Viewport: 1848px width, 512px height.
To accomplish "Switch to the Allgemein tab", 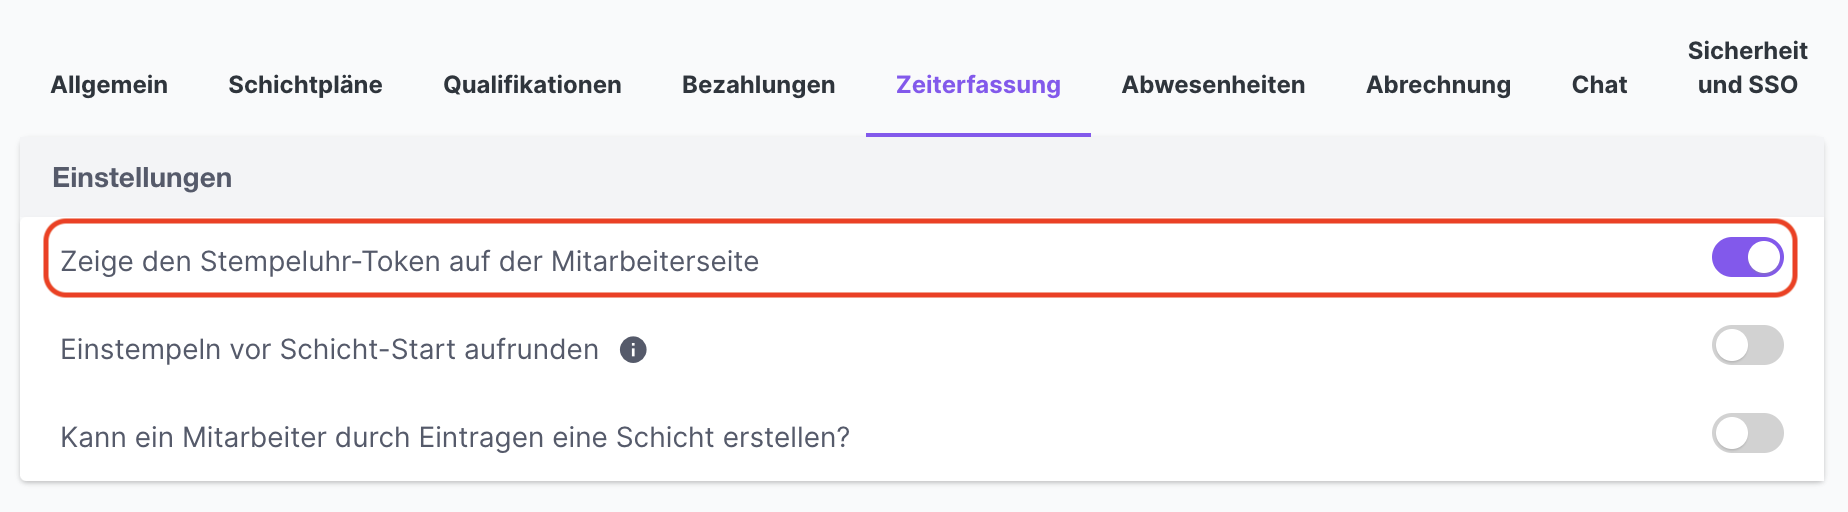I will [109, 85].
